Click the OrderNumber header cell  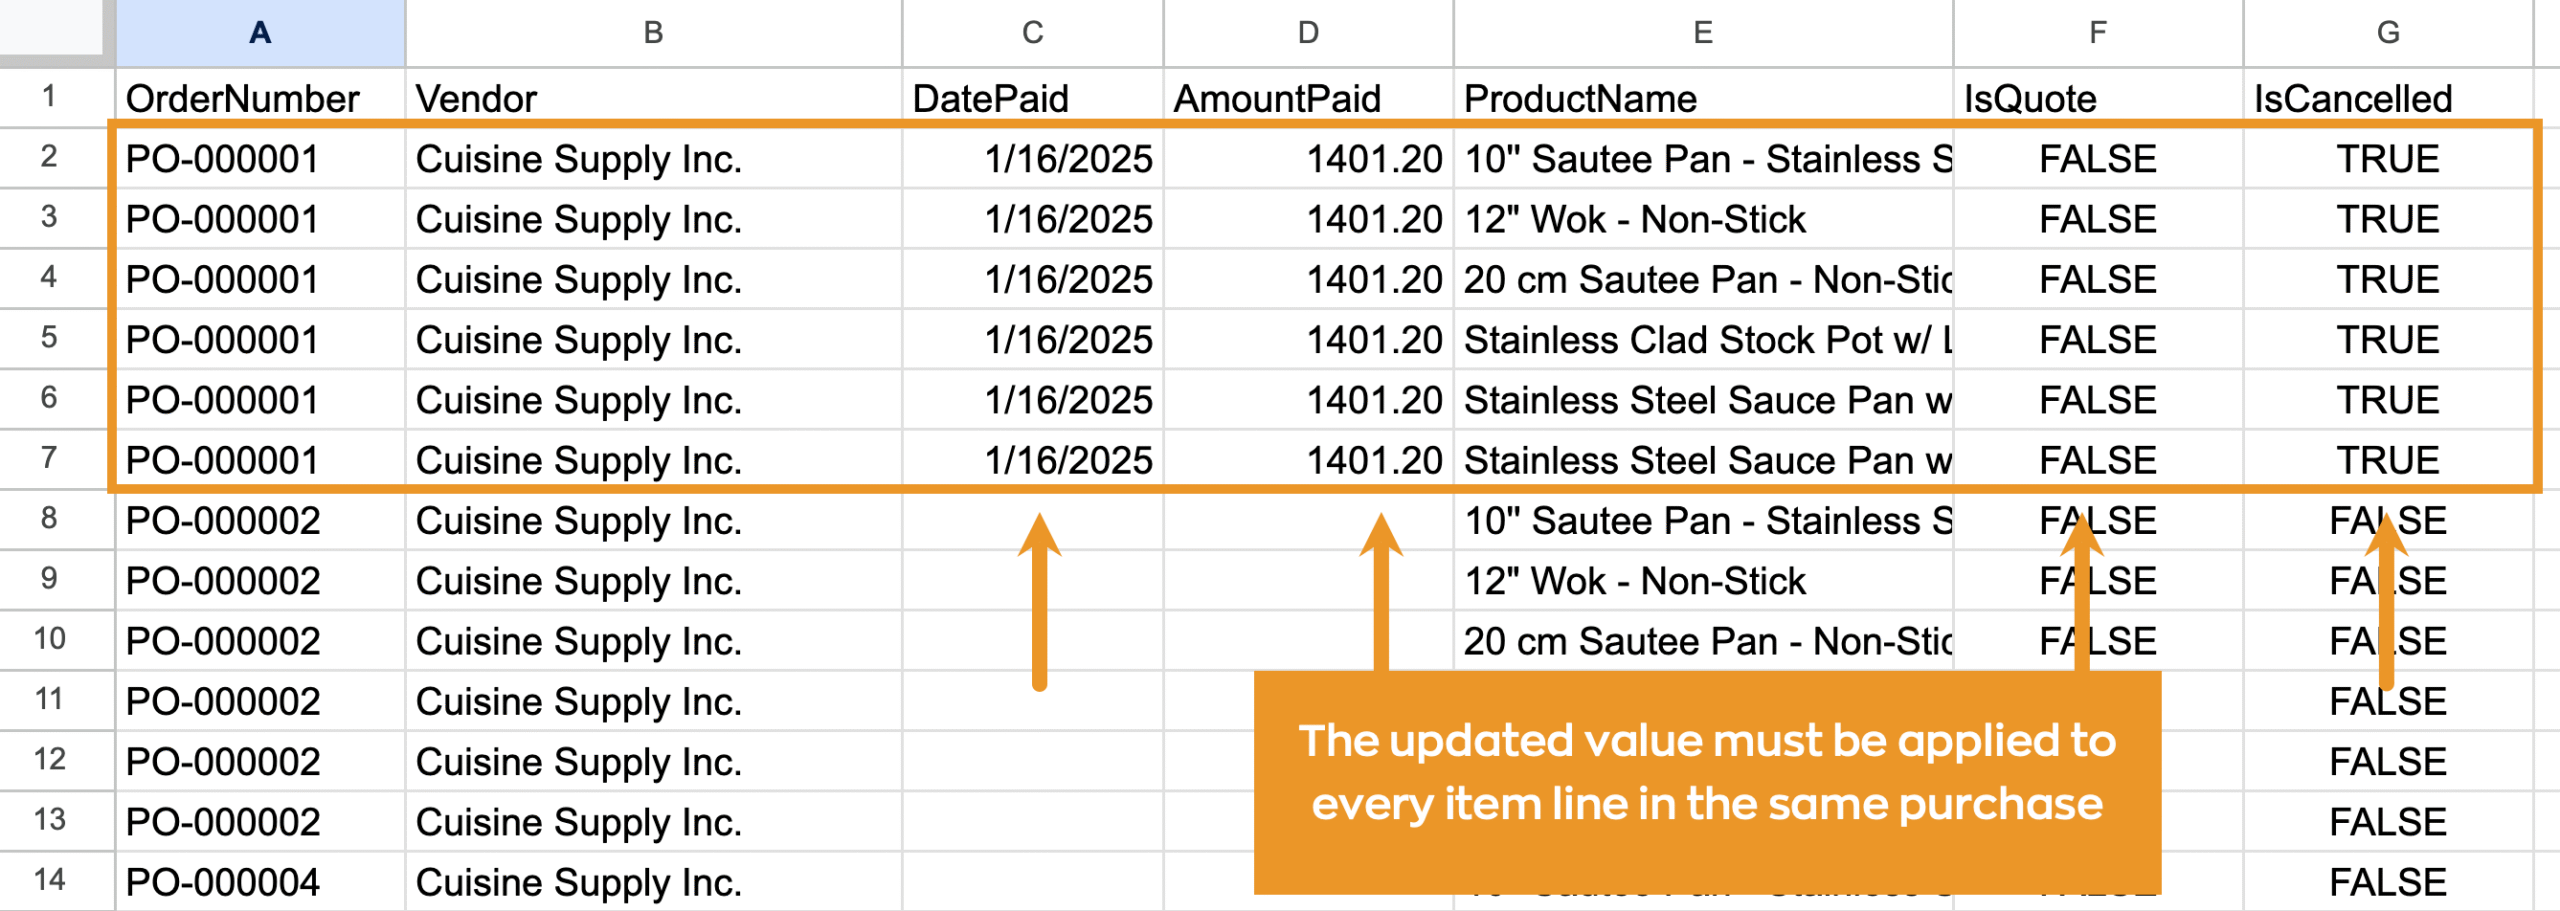tap(260, 98)
